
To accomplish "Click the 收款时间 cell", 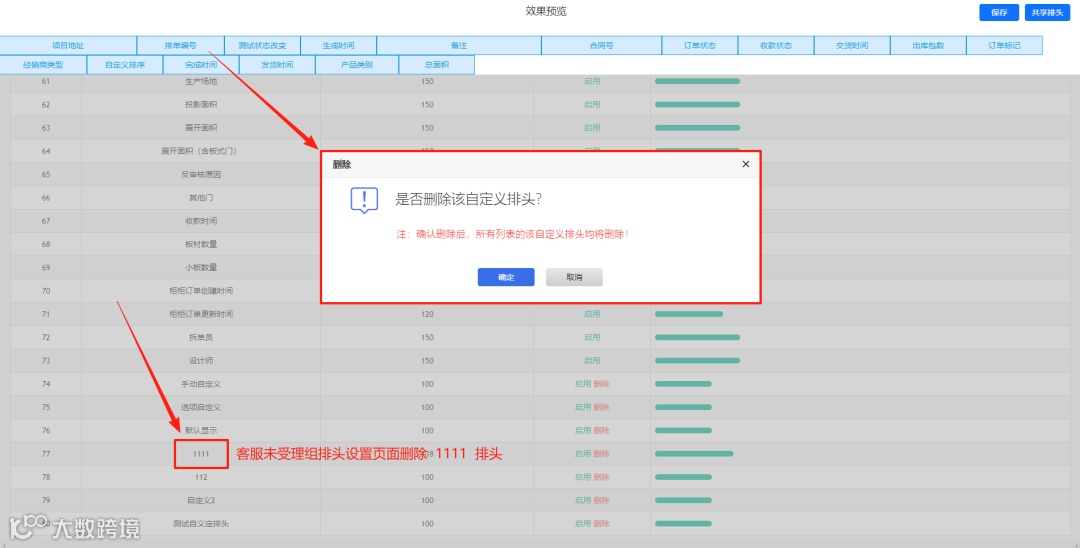I will click(x=201, y=221).
